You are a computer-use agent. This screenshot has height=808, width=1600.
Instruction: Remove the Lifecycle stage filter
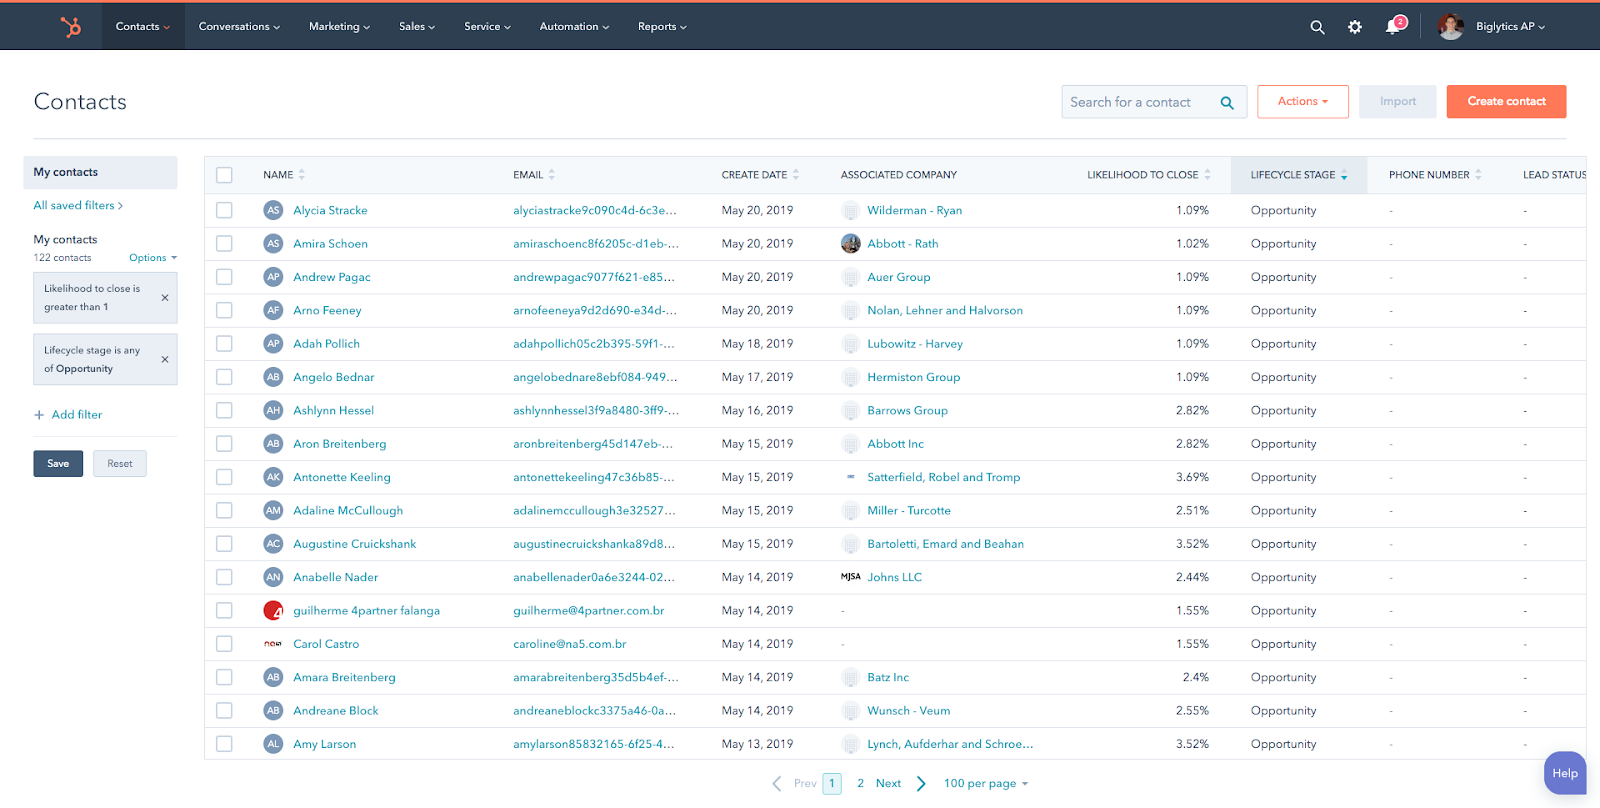point(165,360)
